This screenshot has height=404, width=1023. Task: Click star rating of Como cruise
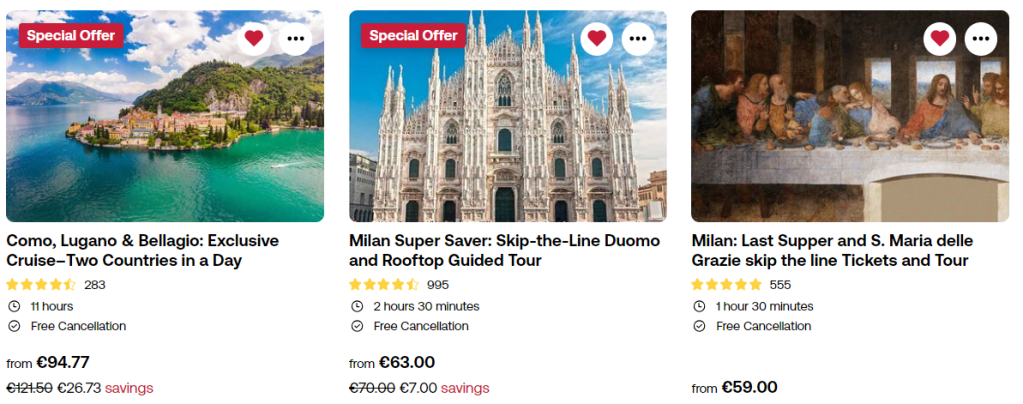point(41,284)
